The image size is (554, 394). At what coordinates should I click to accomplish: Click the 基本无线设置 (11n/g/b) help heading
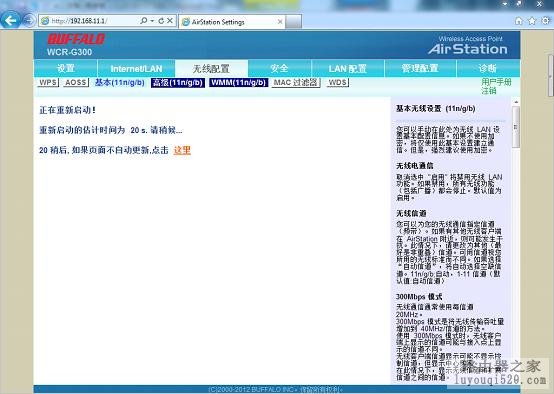[436, 108]
